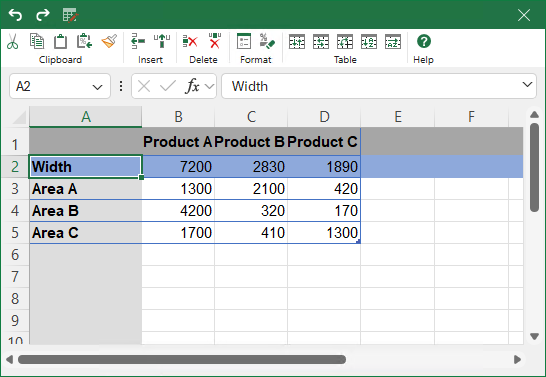Delete the row using the Delete icon
This screenshot has width=546, height=377.
click(190, 41)
